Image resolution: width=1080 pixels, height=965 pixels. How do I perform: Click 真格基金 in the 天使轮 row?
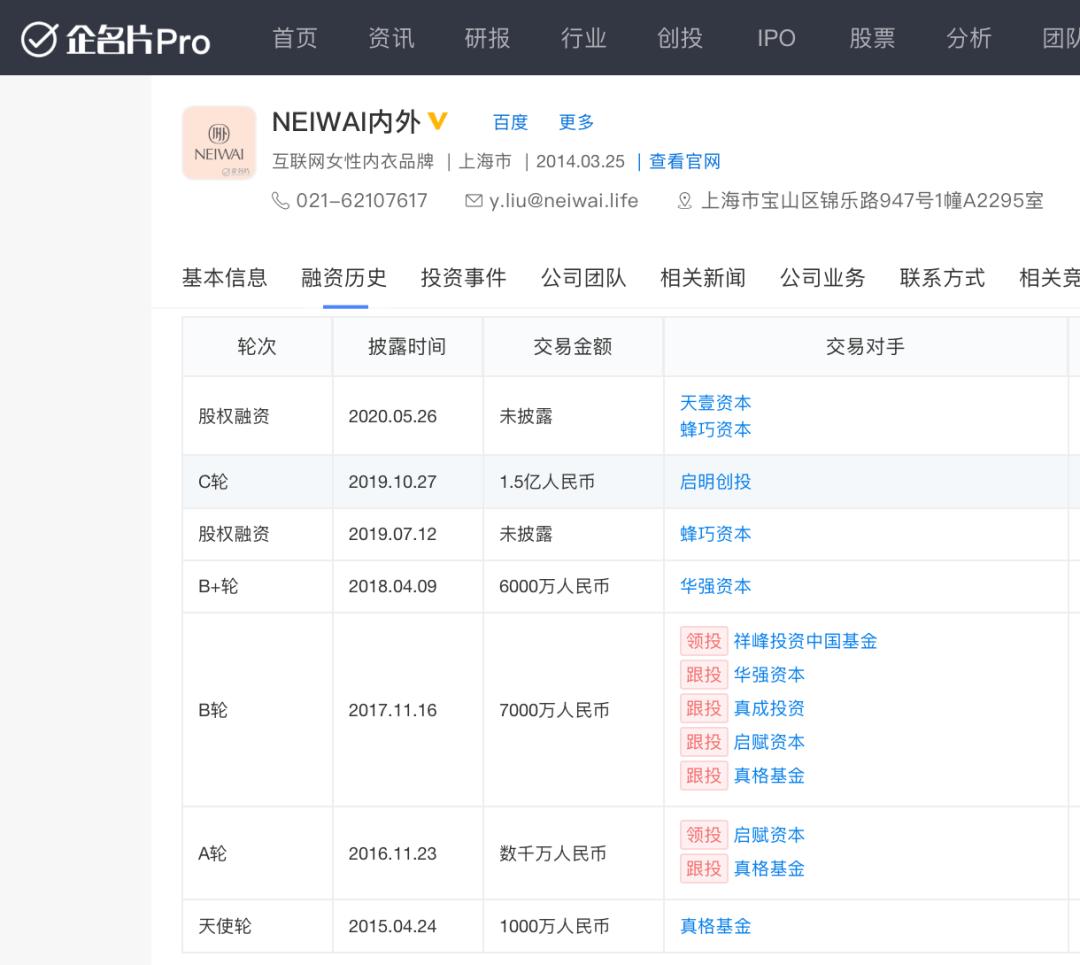715,927
